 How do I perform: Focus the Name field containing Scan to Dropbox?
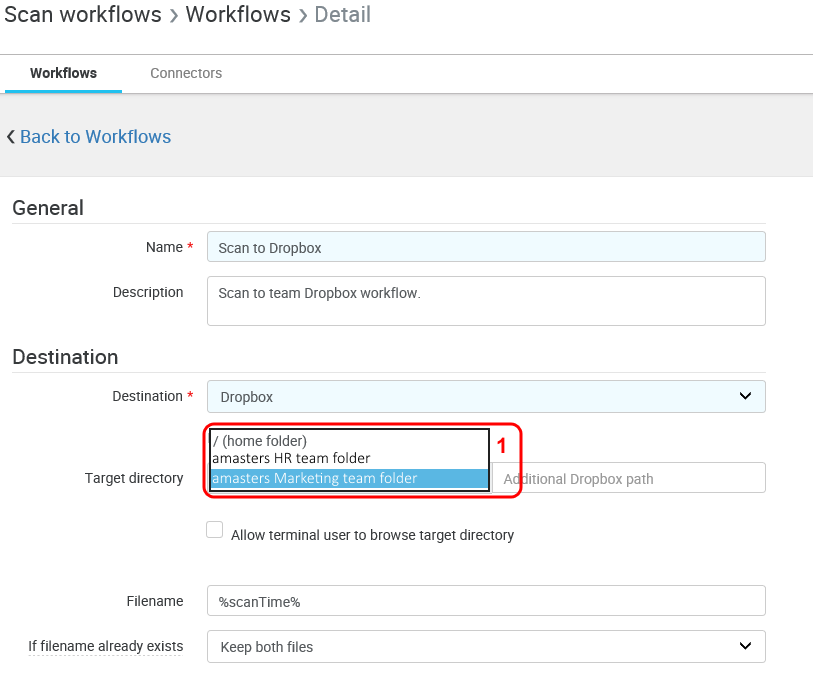485,247
